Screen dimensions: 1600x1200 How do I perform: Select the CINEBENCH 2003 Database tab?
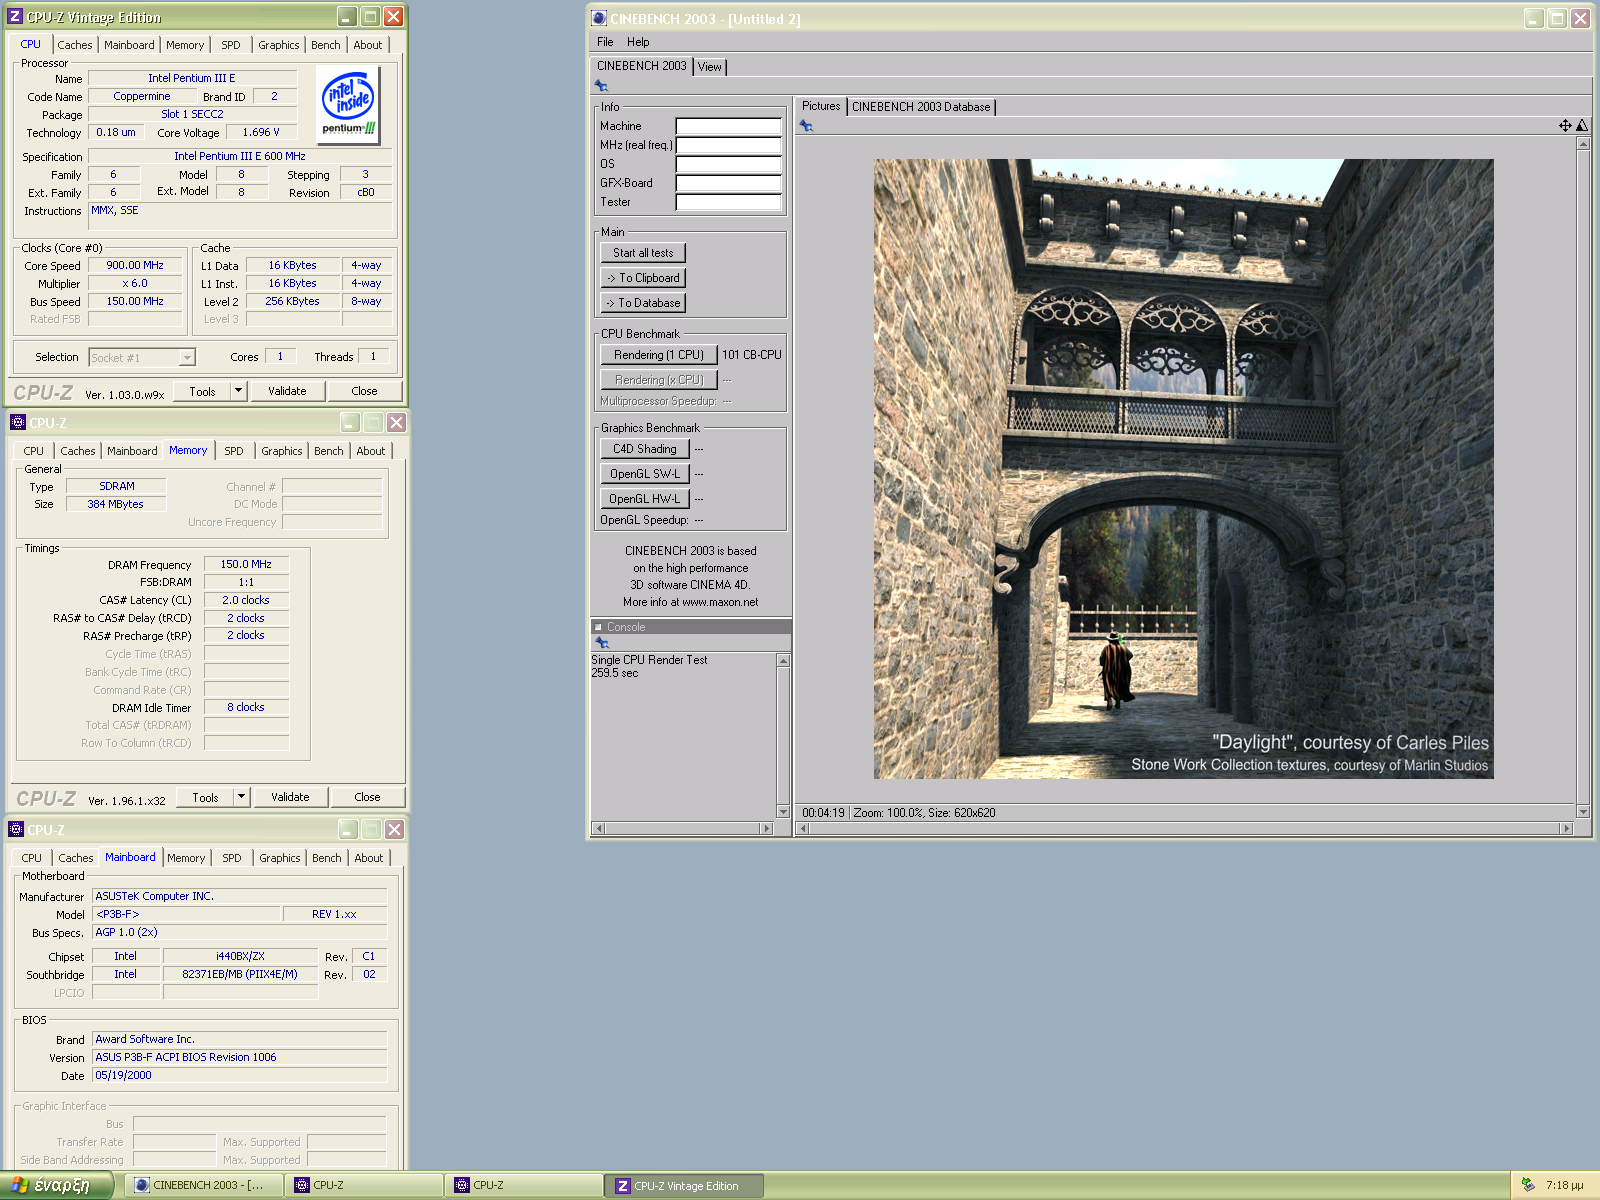point(921,107)
